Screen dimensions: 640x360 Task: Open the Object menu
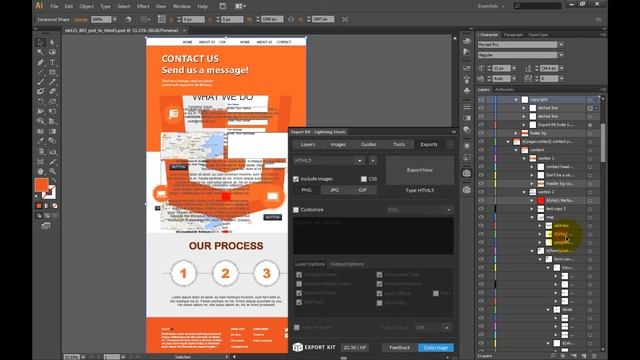tap(86, 6)
